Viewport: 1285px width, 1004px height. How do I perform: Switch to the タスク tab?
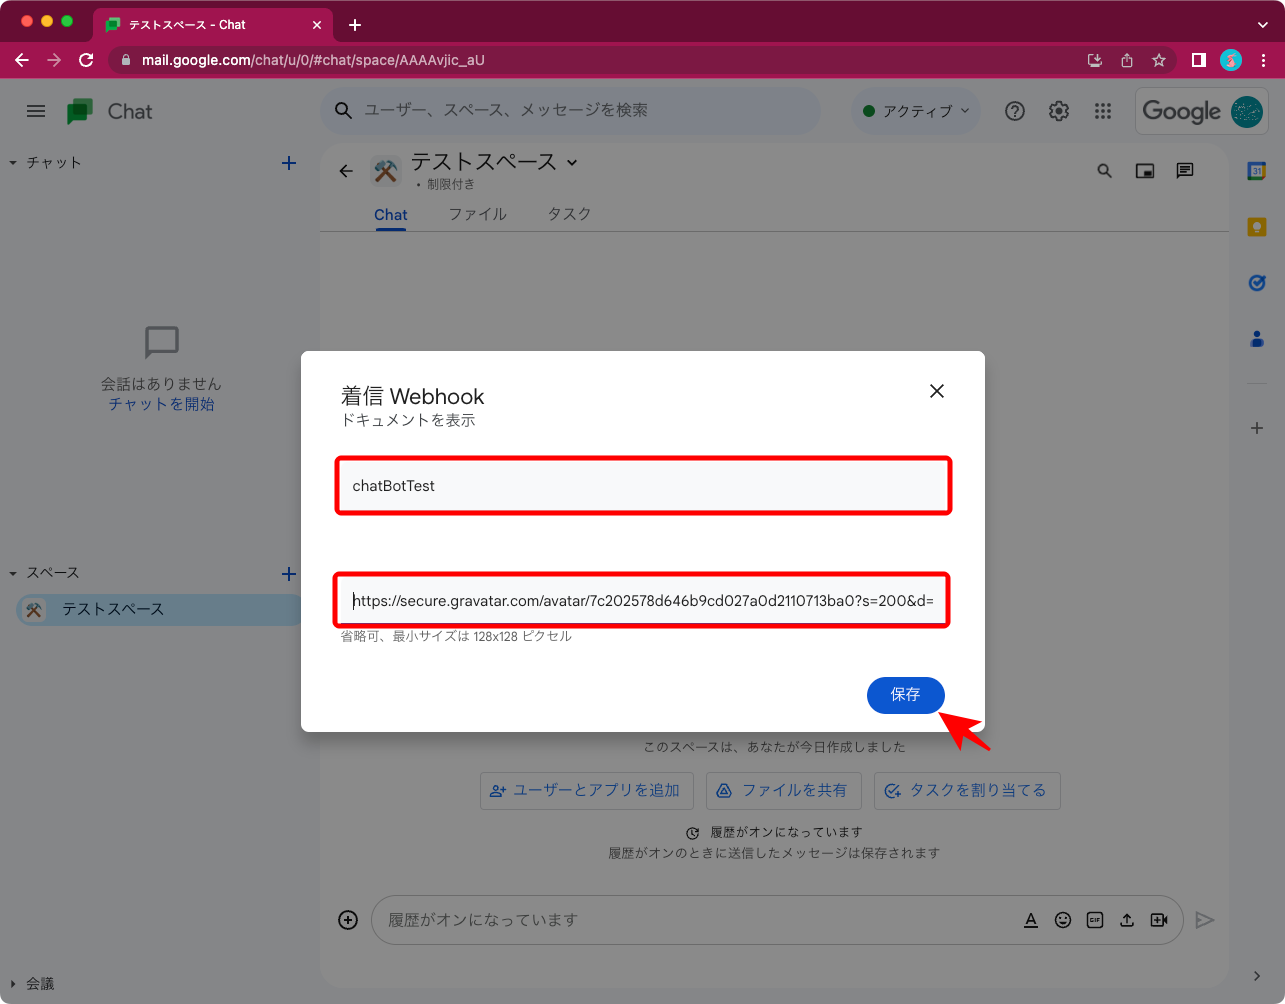click(x=567, y=214)
